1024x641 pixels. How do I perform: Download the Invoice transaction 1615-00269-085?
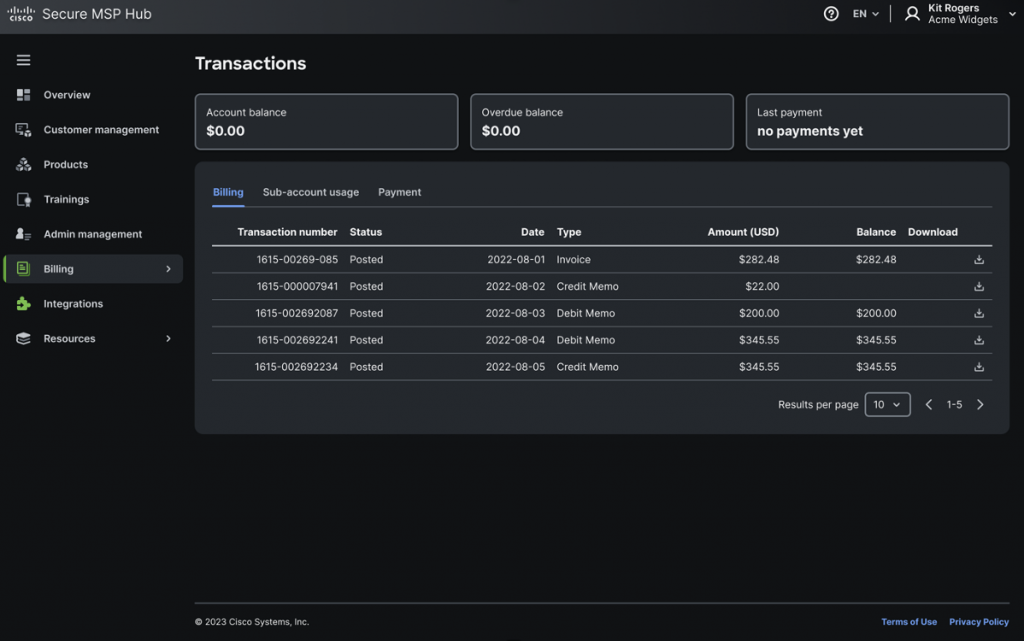(979, 260)
